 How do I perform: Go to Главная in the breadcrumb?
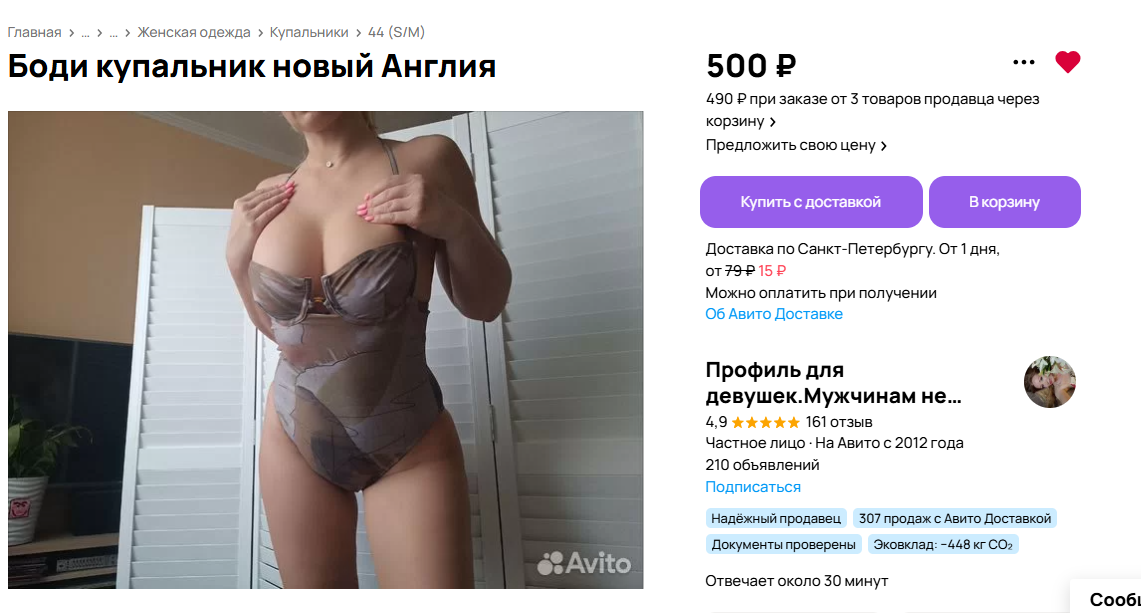pyautogui.click(x=34, y=32)
